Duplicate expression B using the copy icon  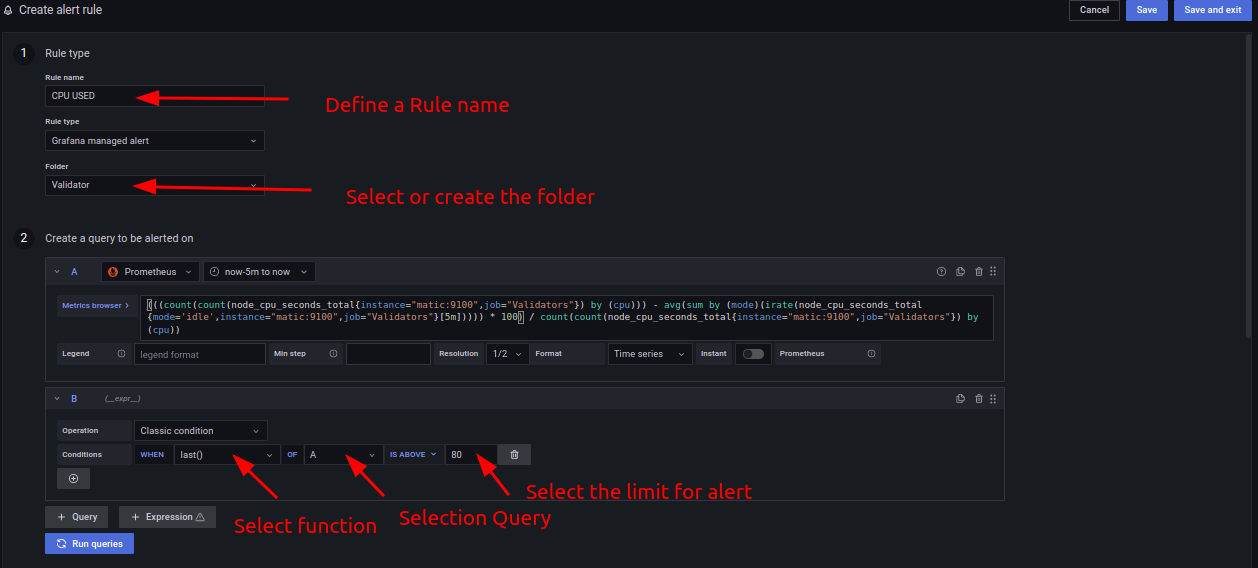[960, 398]
